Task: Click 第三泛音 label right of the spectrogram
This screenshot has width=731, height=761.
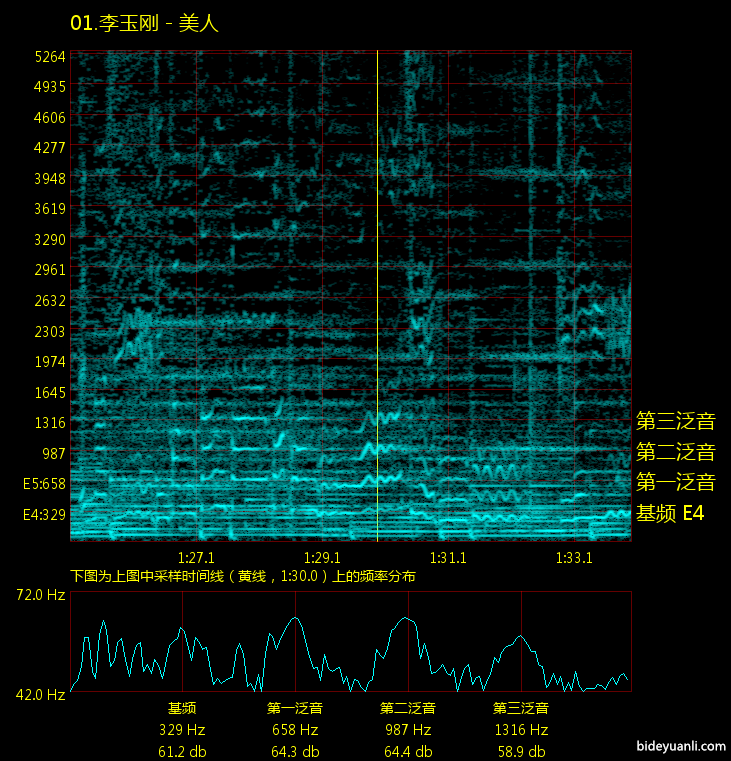Action: pos(675,420)
